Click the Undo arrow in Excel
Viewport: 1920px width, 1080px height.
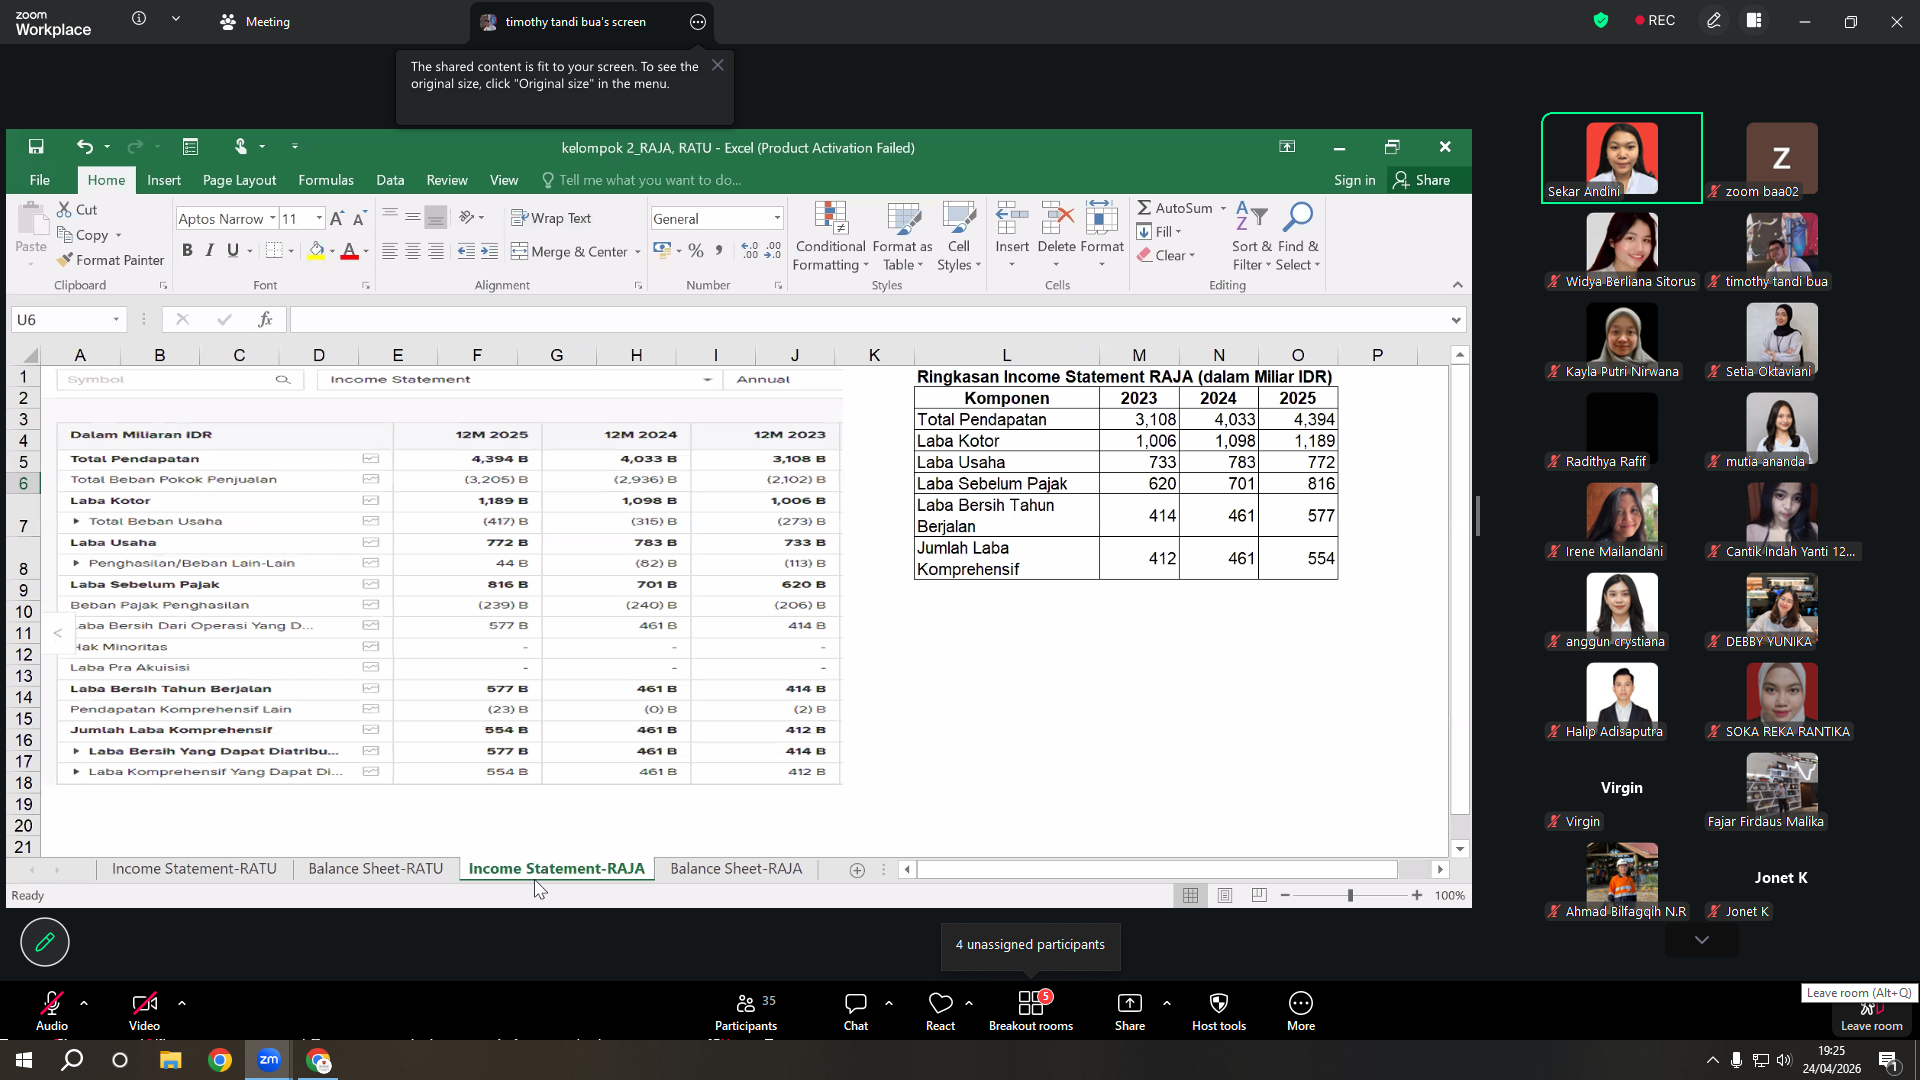pos(85,147)
